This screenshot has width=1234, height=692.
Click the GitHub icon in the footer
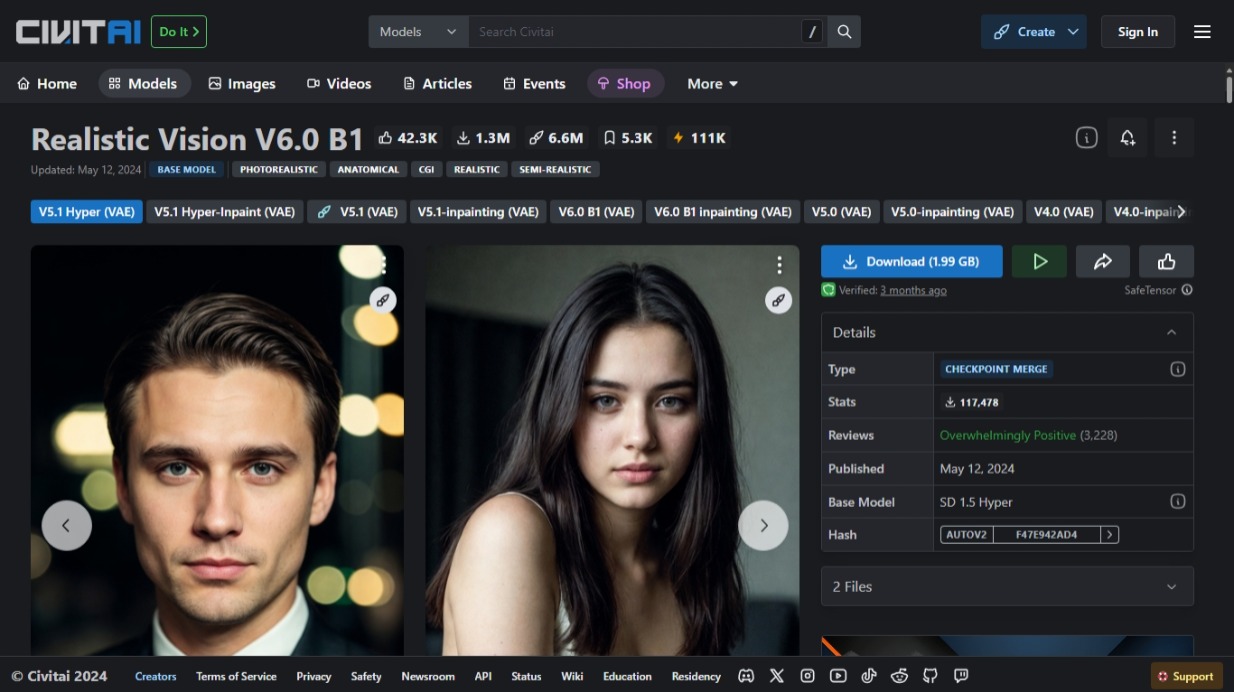(929, 676)
